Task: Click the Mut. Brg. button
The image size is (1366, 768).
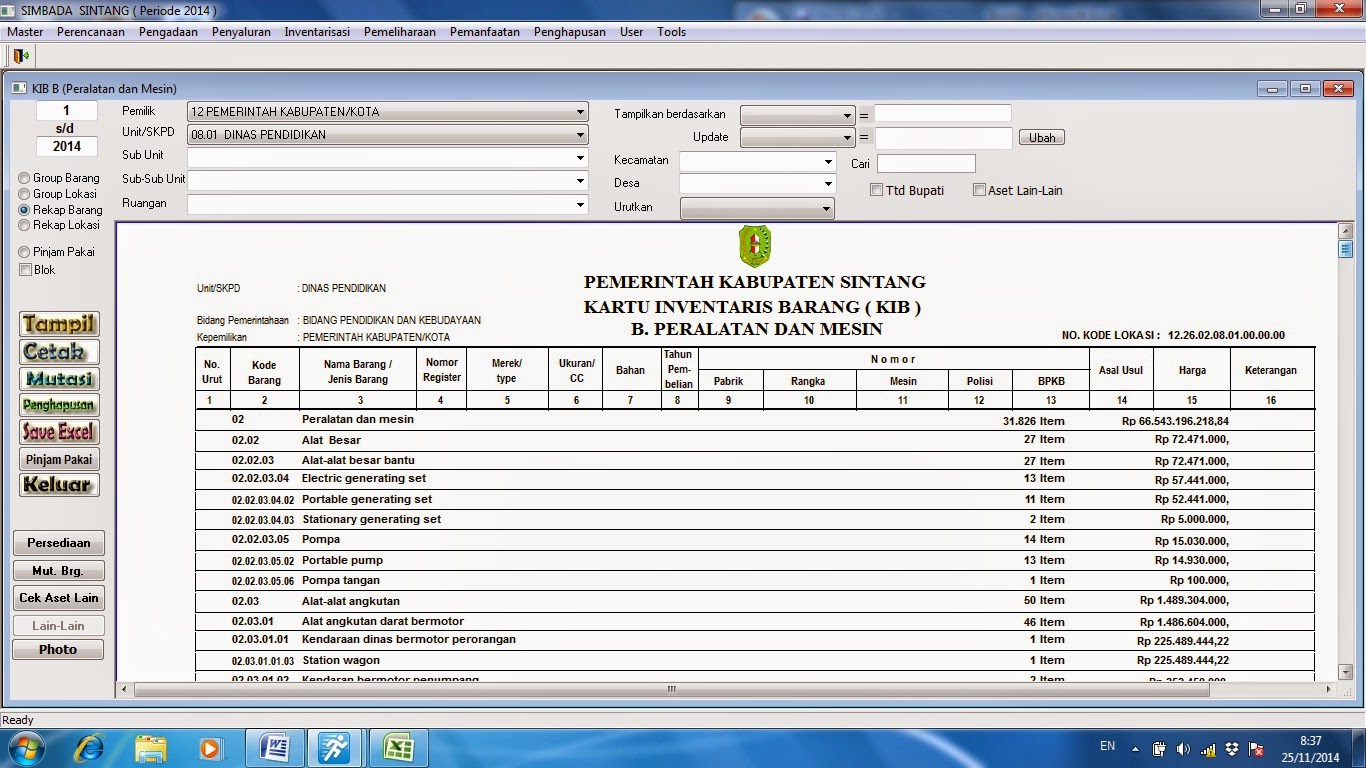Action: 59,571
